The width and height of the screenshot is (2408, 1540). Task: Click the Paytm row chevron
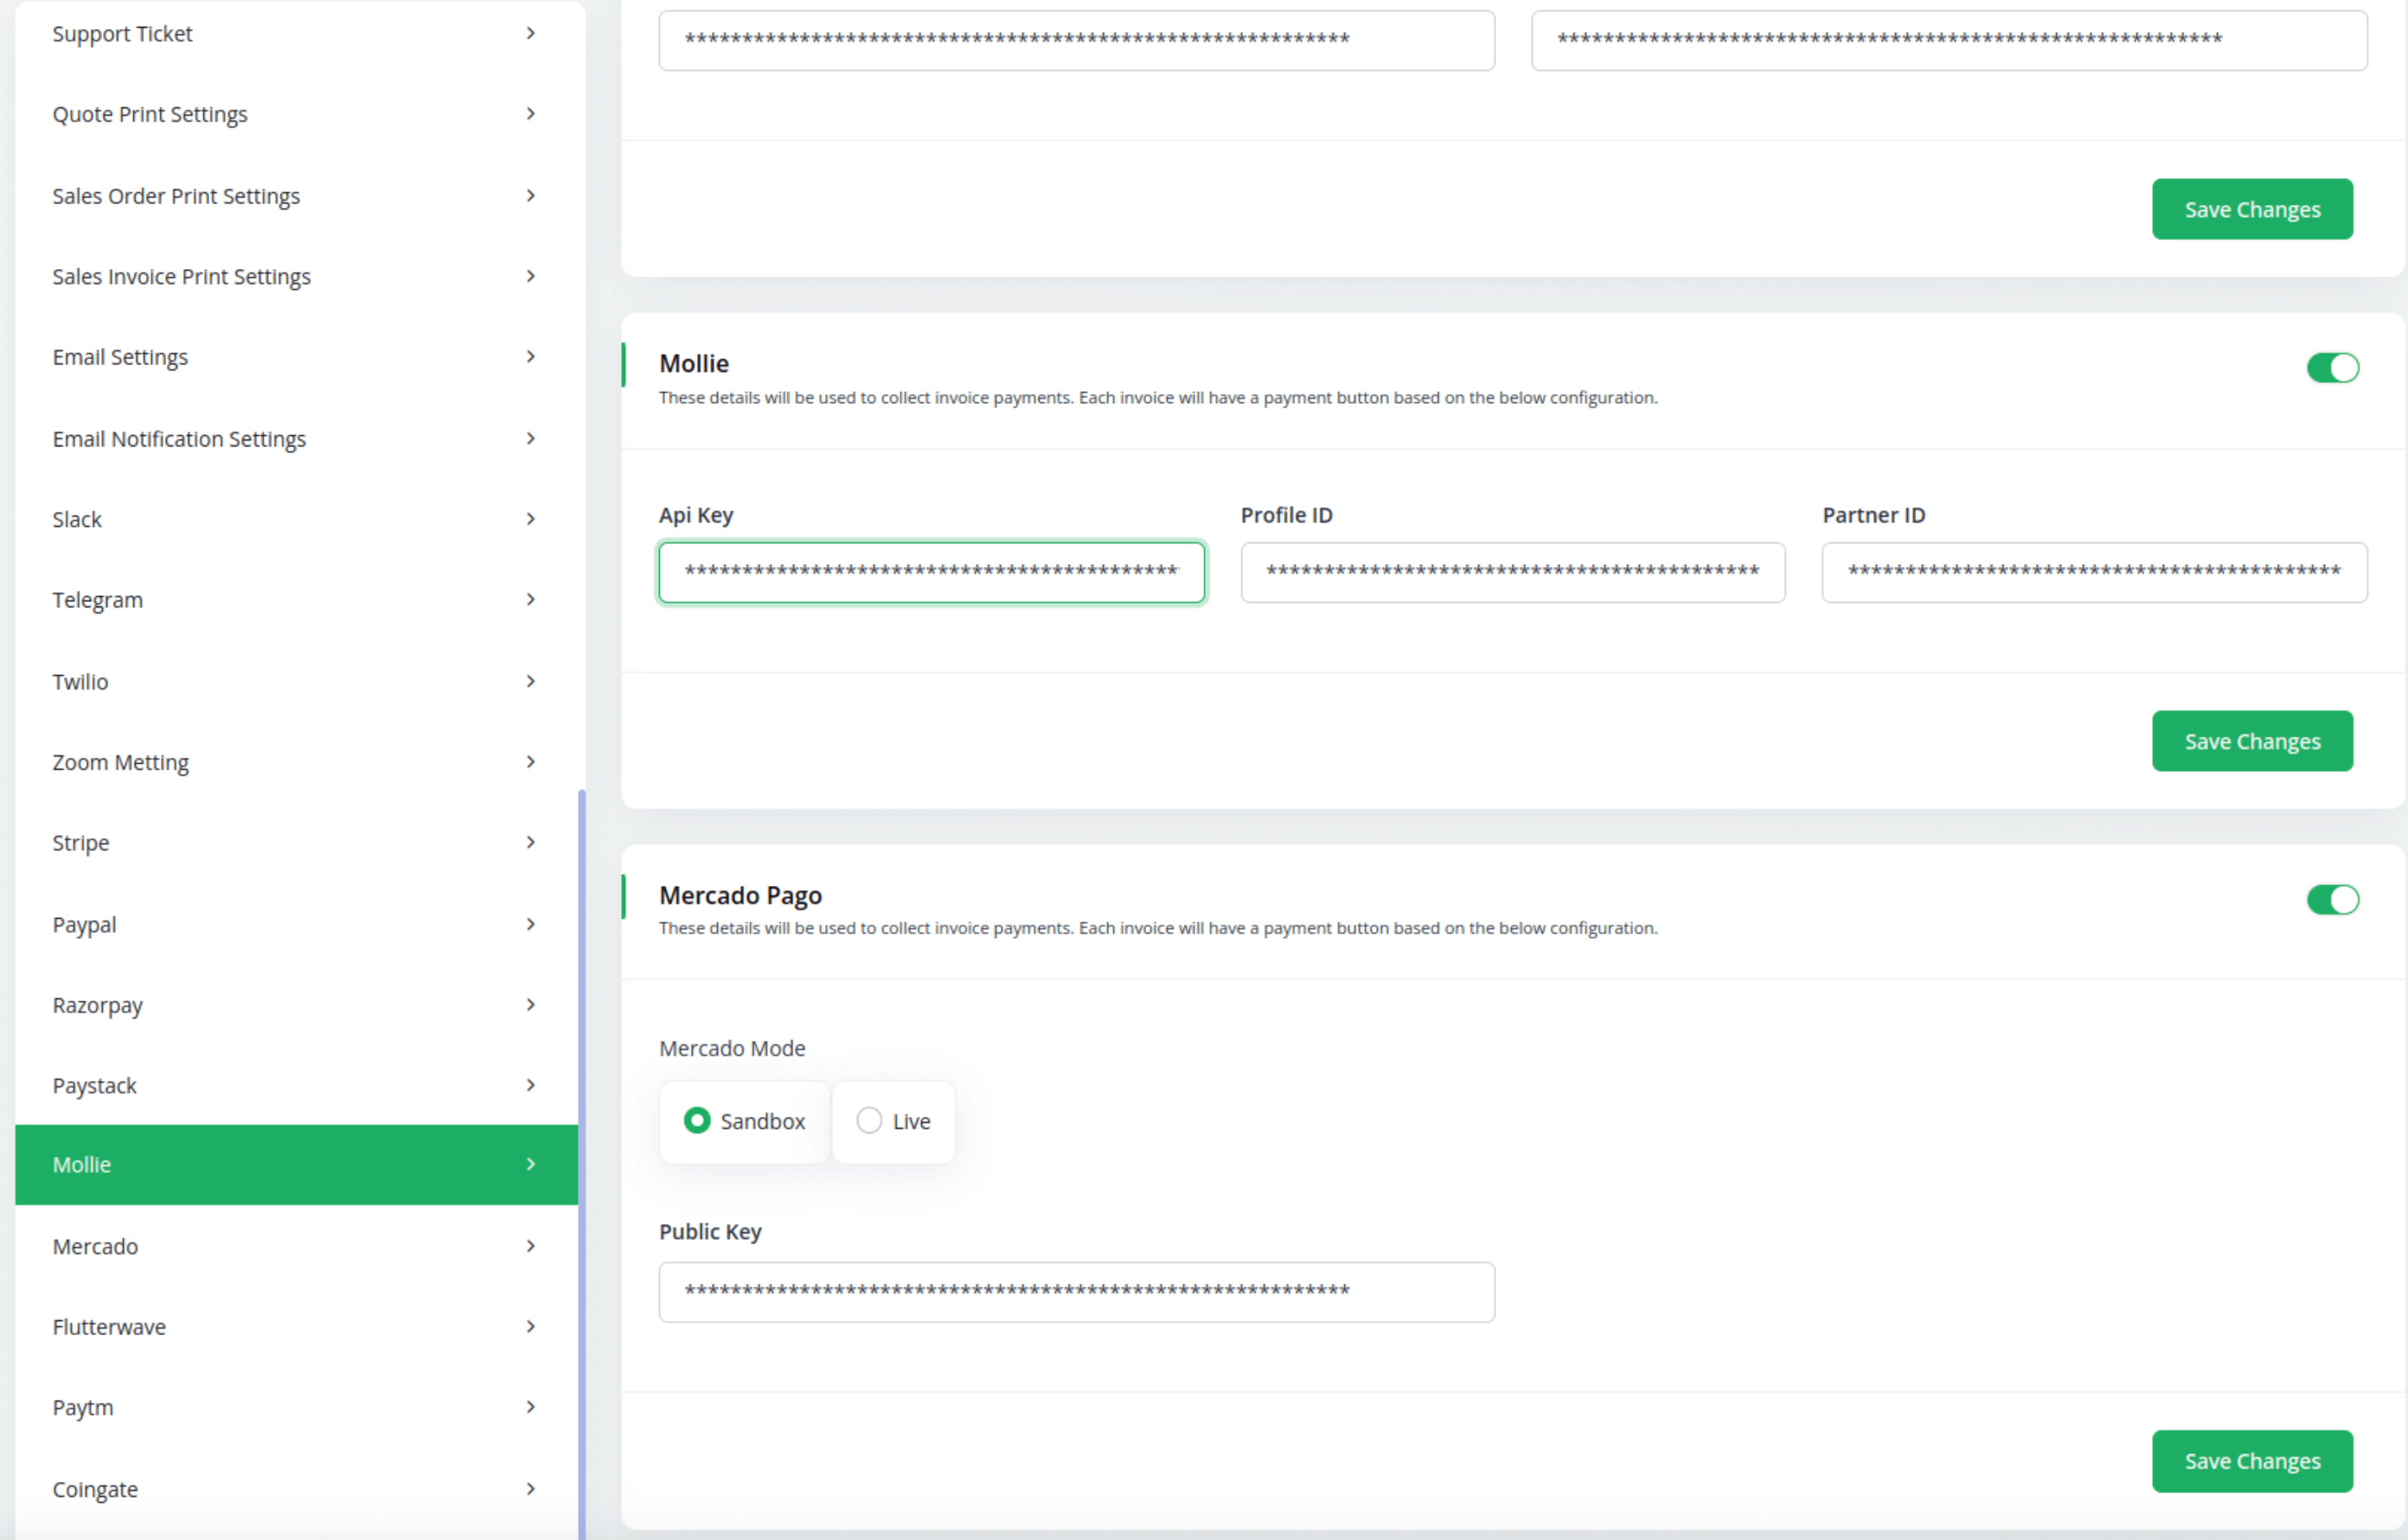pyautogui.click(x=531, y=1408)
